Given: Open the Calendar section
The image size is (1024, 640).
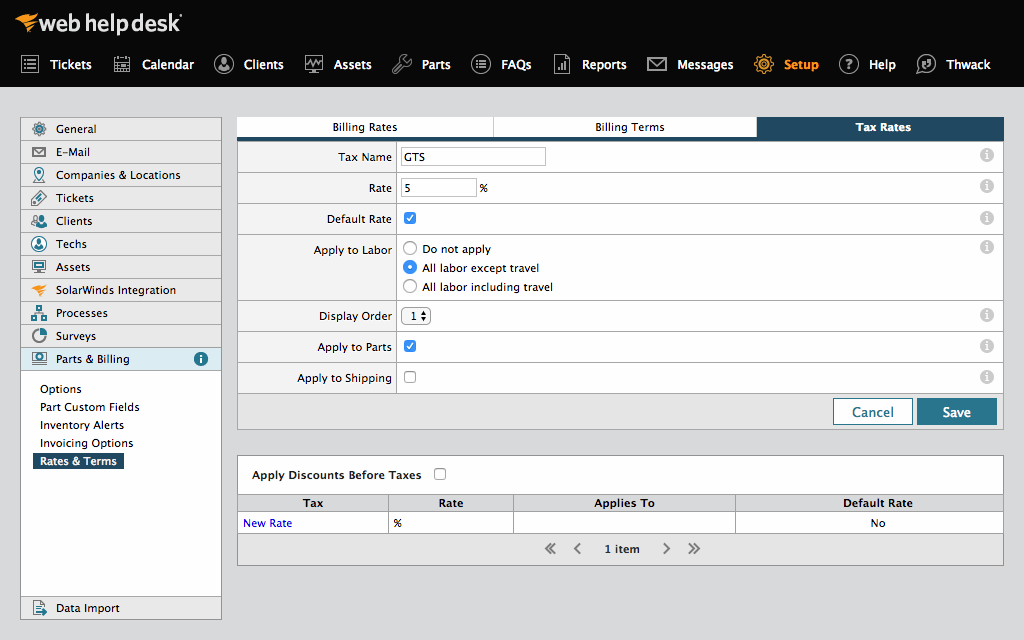Looking at the screenshot, I should (x=153, y=64).
